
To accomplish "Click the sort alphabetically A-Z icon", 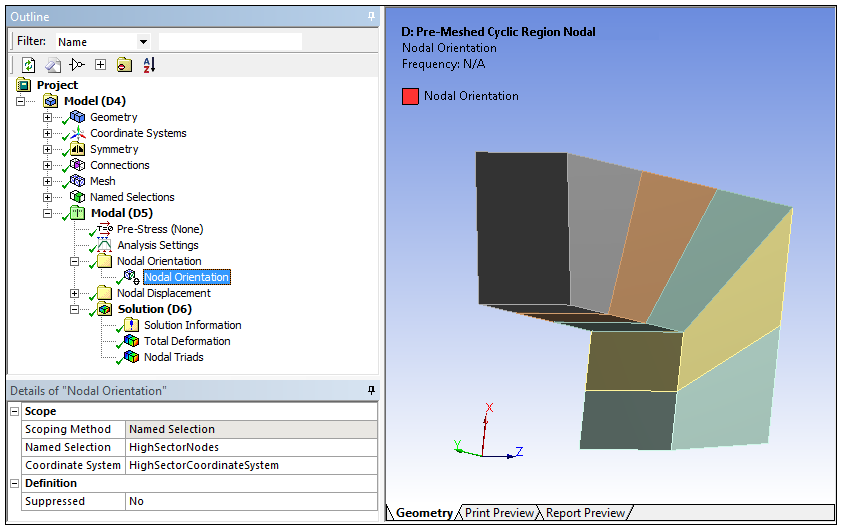I will pos(149,65).
